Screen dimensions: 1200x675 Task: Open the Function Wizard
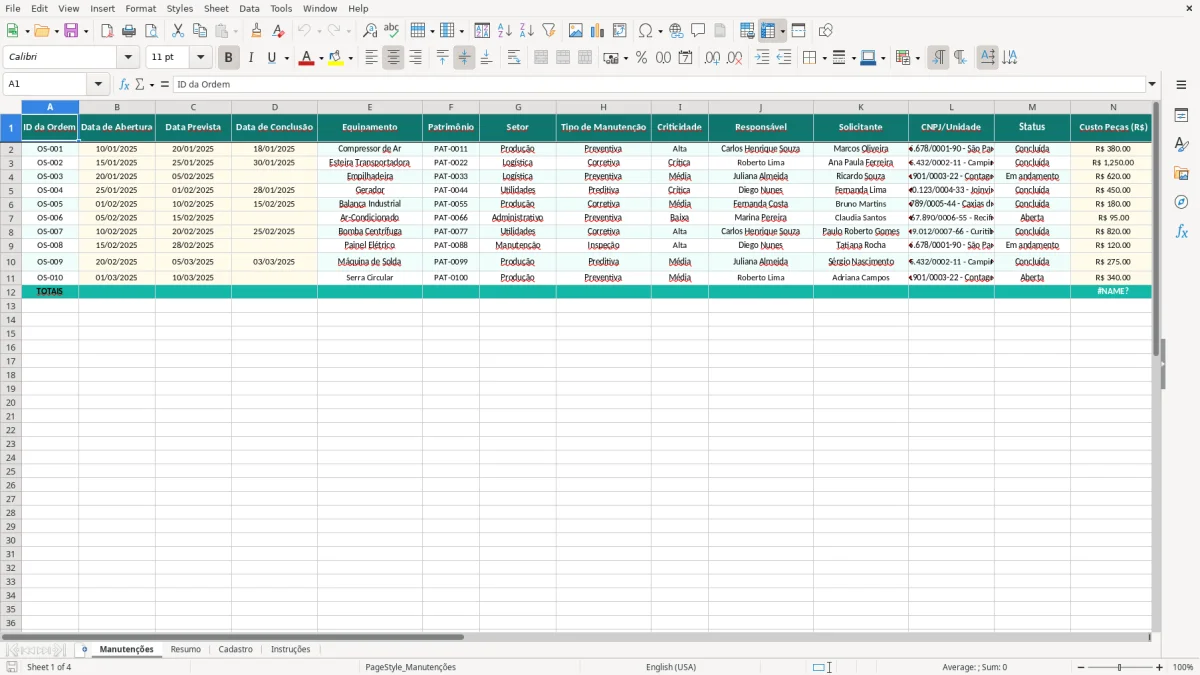(x=124, y=85)
